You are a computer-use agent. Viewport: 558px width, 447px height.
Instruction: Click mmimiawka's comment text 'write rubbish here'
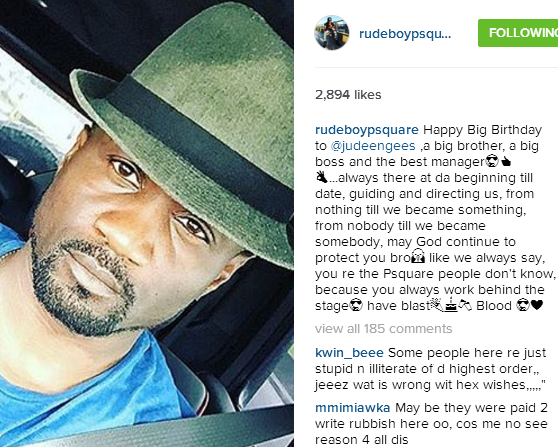coord(372,424)
